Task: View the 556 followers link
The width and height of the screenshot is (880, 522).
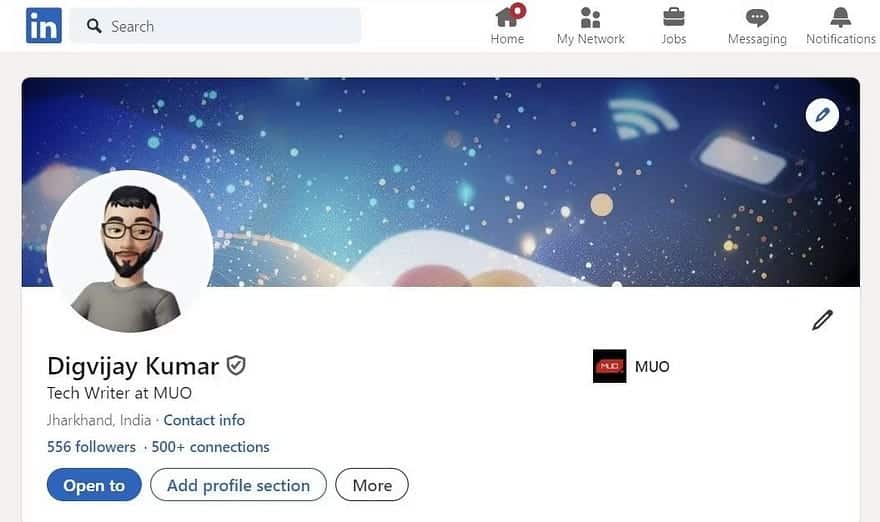Action: point(91,447)
